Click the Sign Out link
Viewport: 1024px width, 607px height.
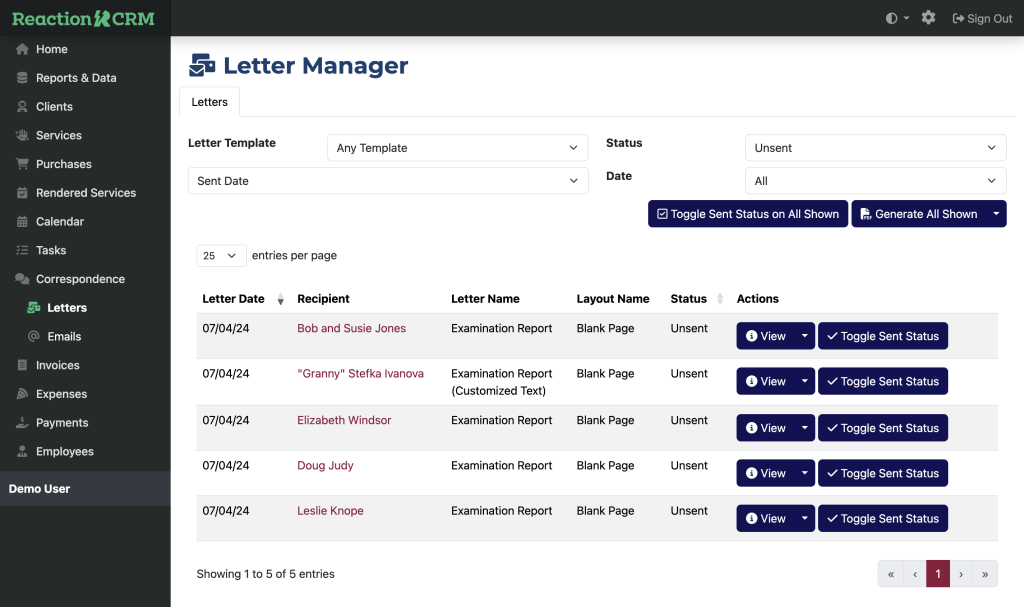982,18
